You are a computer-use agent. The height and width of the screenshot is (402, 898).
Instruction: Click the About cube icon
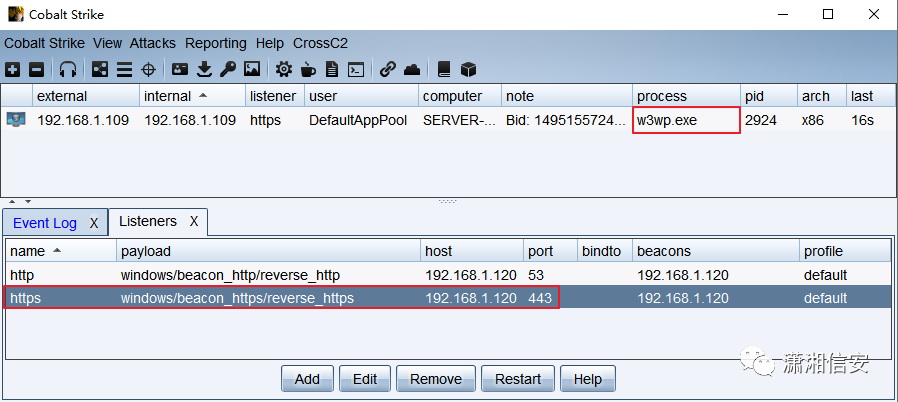tap(468, 70)
